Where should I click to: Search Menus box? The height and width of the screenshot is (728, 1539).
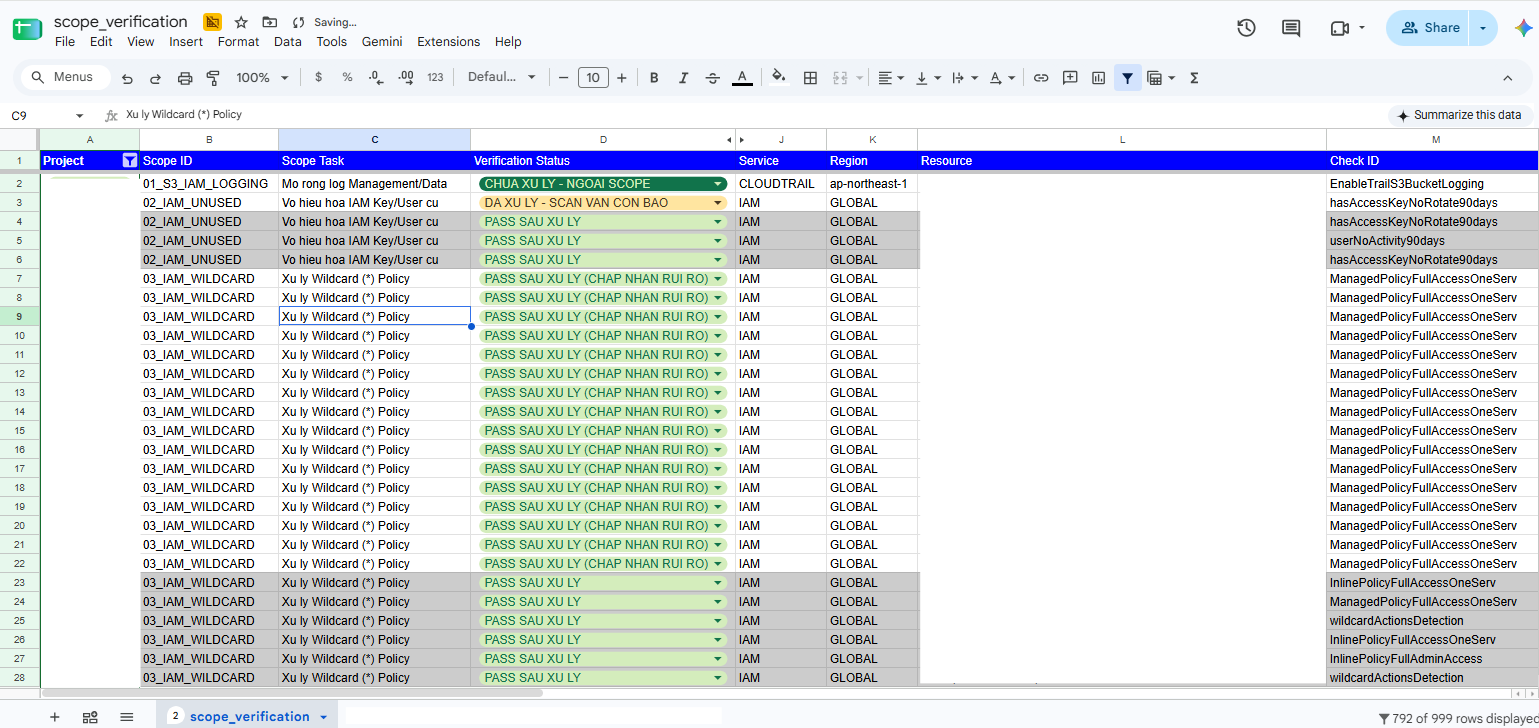[65, 77]
